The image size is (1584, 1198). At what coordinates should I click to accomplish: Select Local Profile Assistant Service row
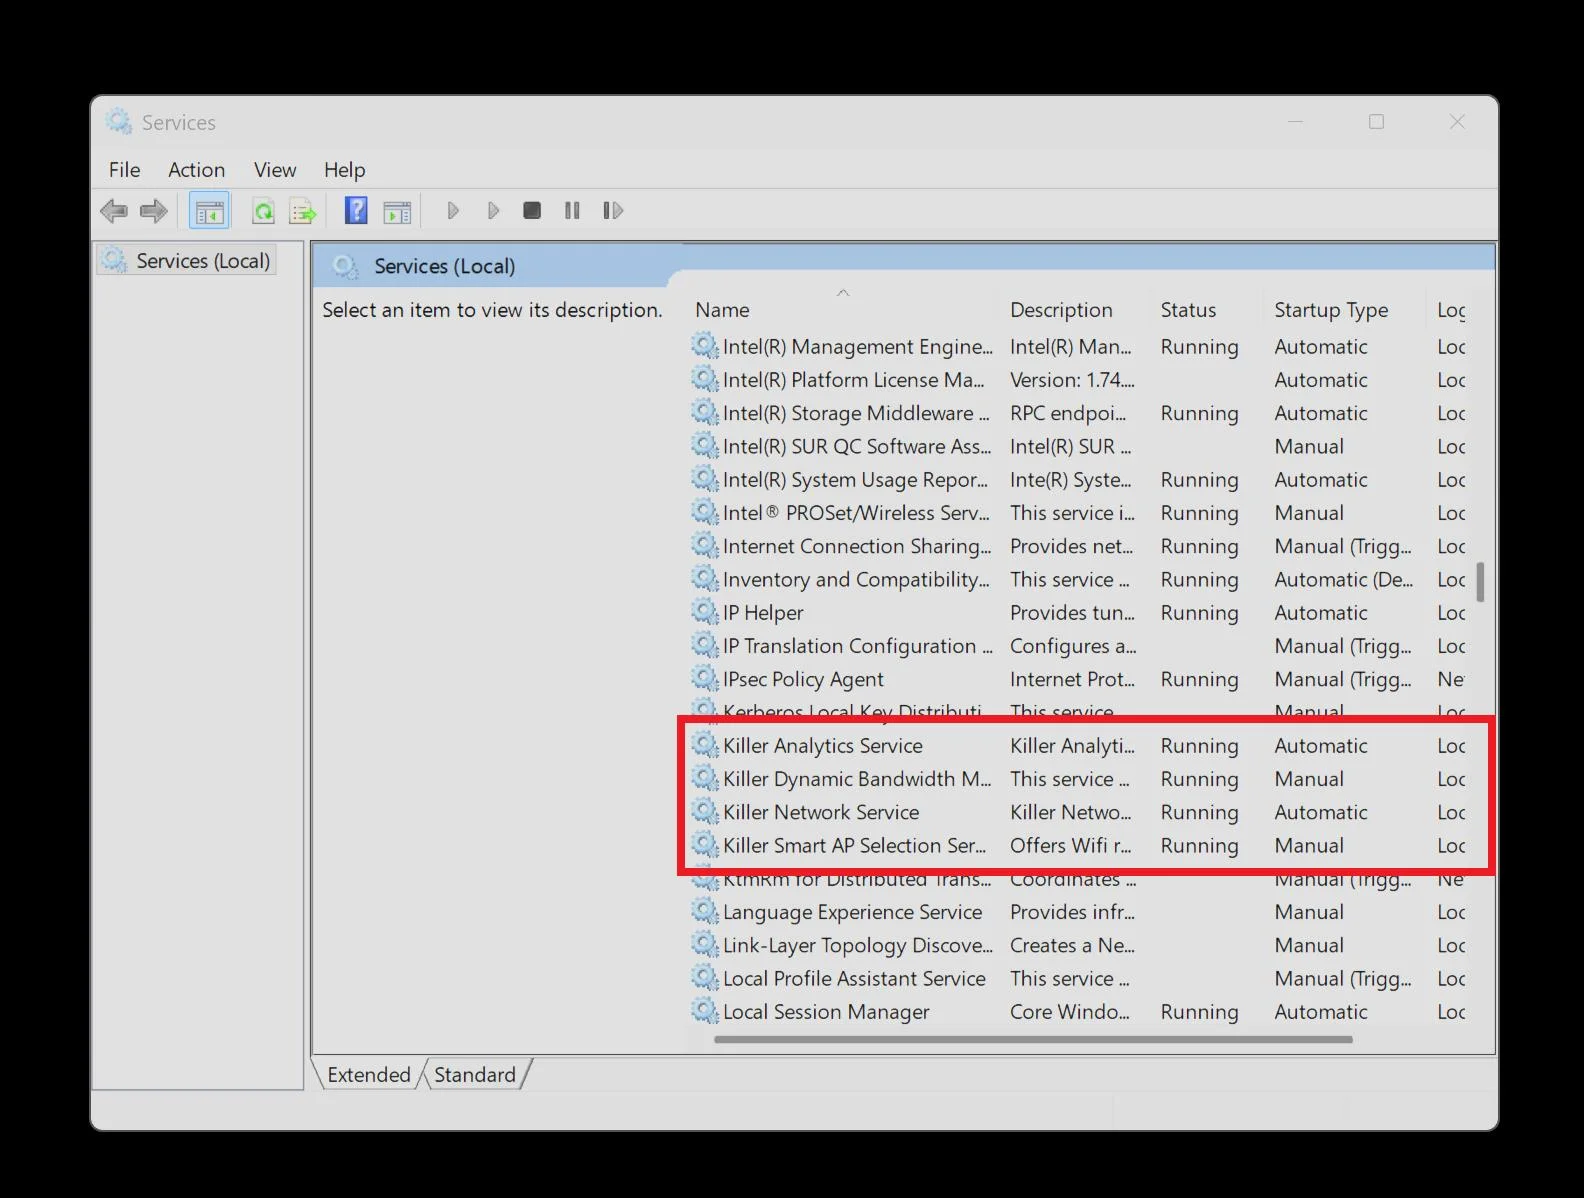tap(1078, 977)
